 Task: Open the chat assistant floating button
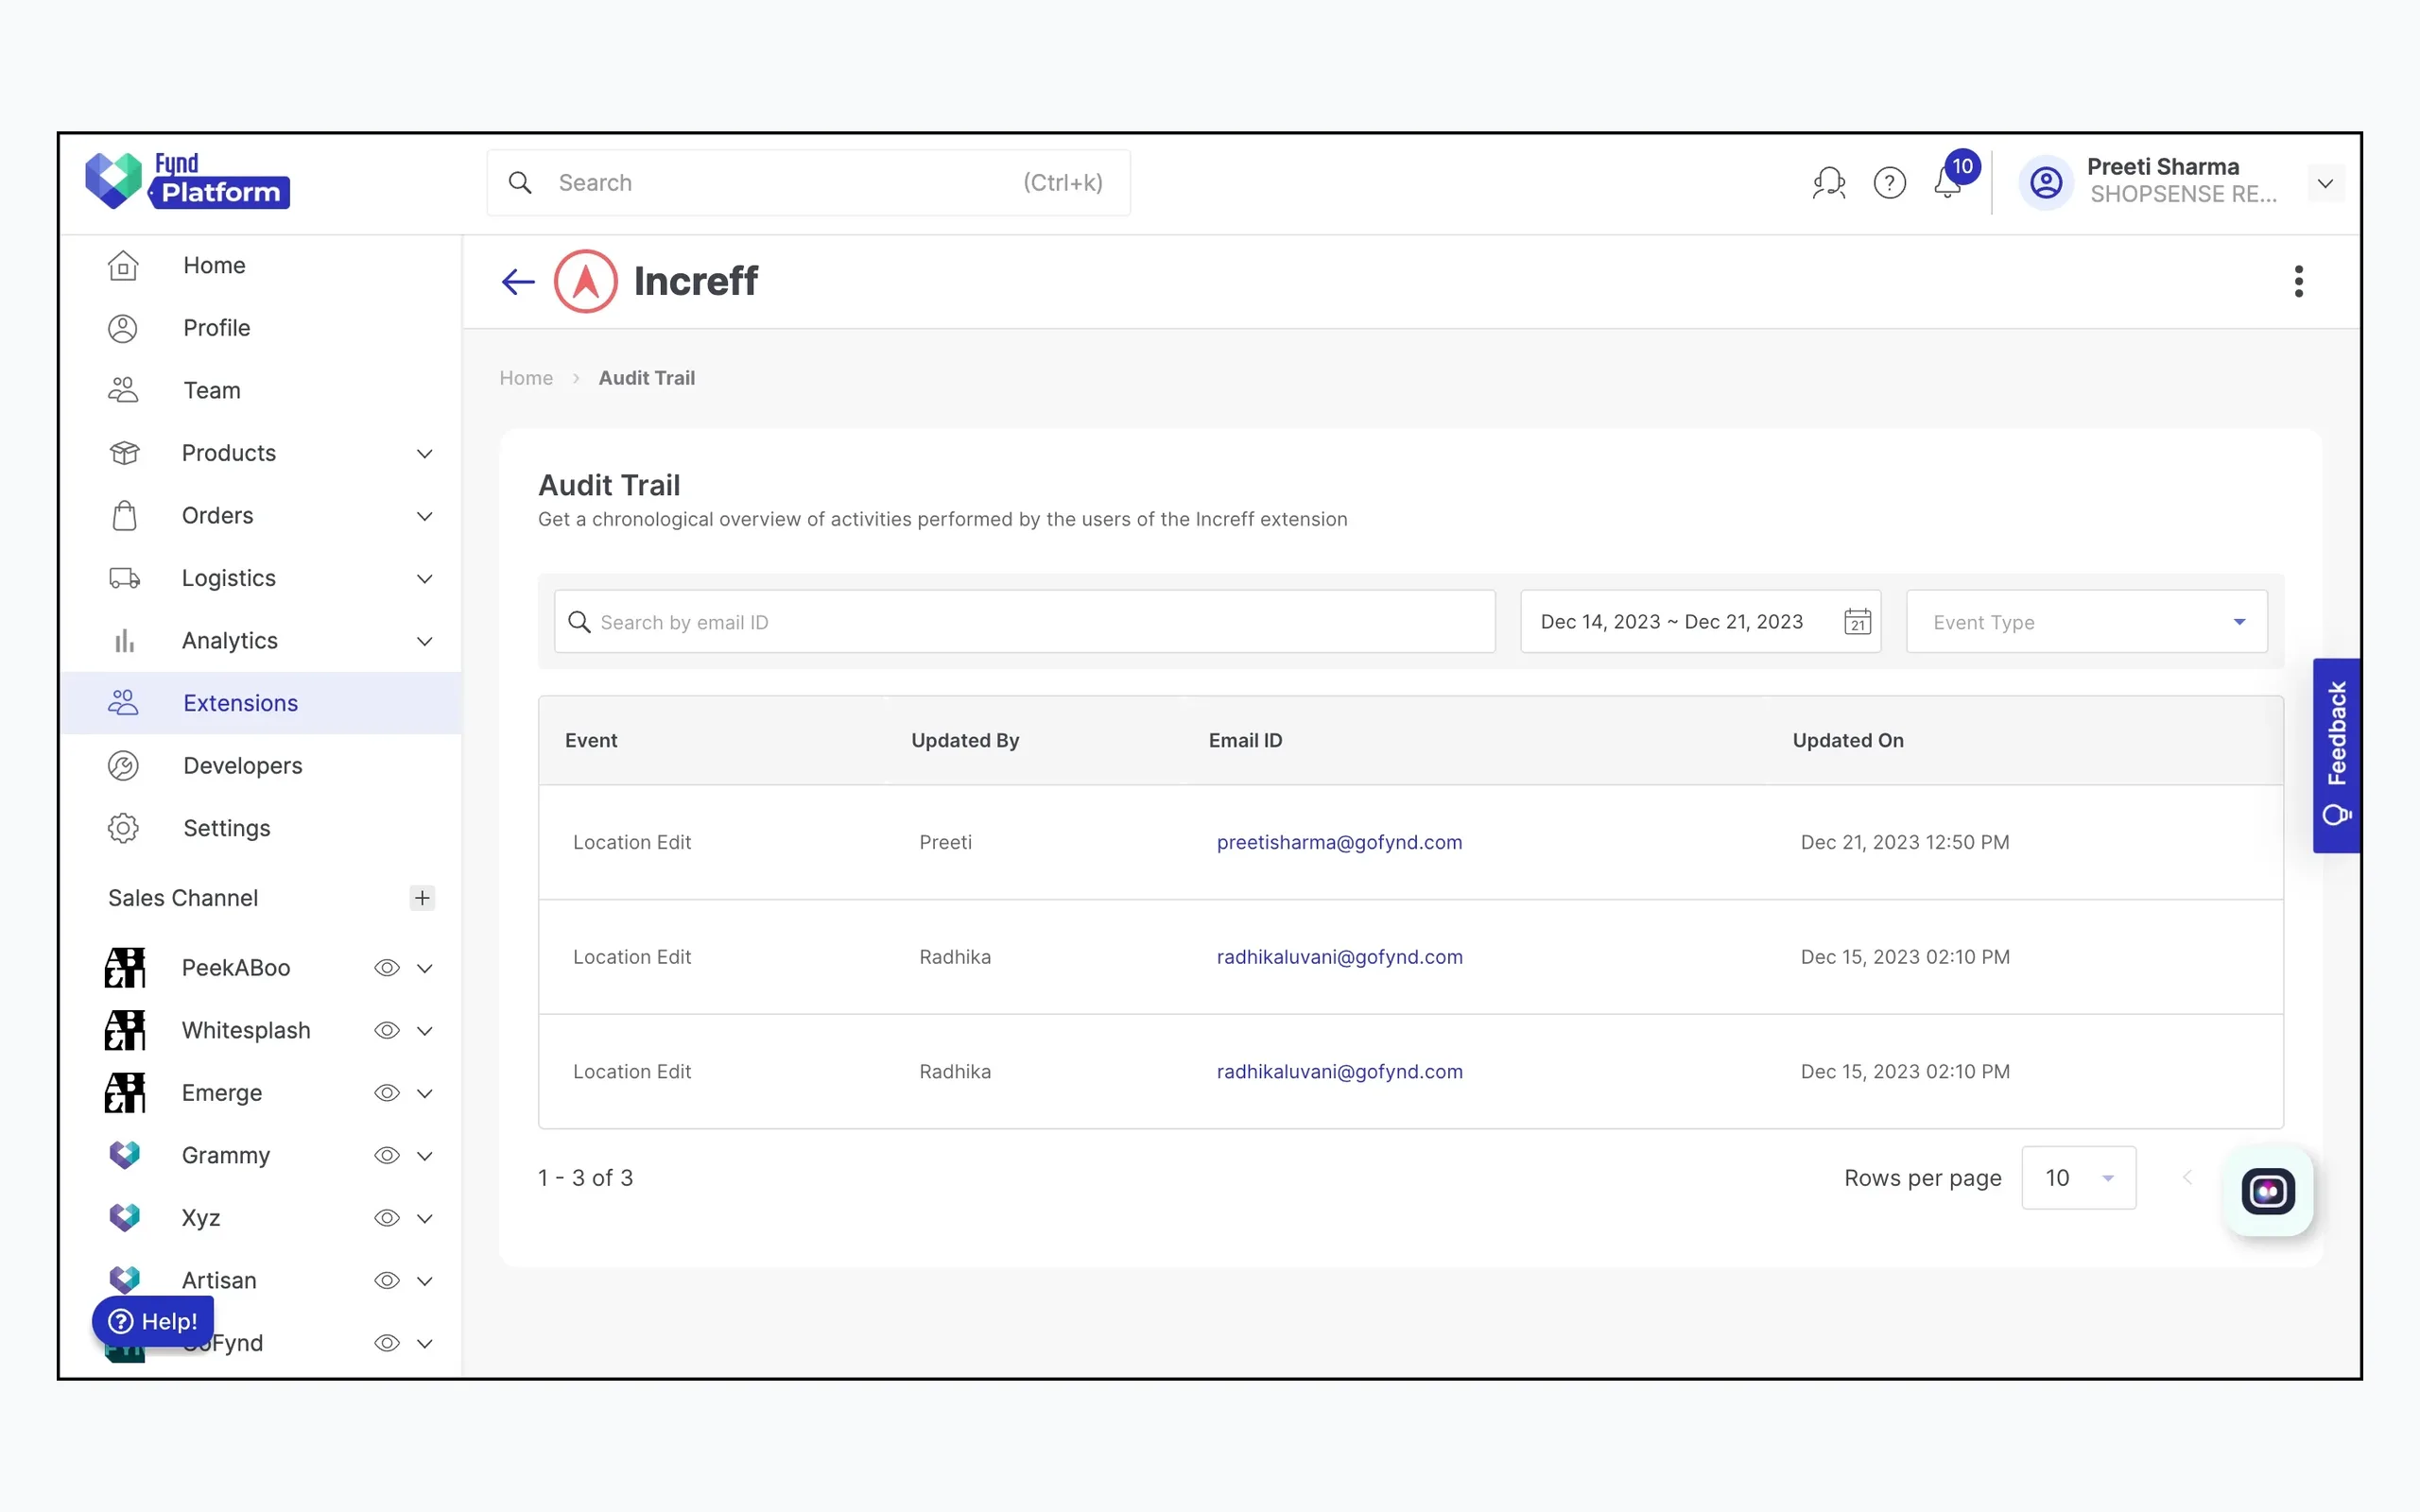click(2268, 1191)
